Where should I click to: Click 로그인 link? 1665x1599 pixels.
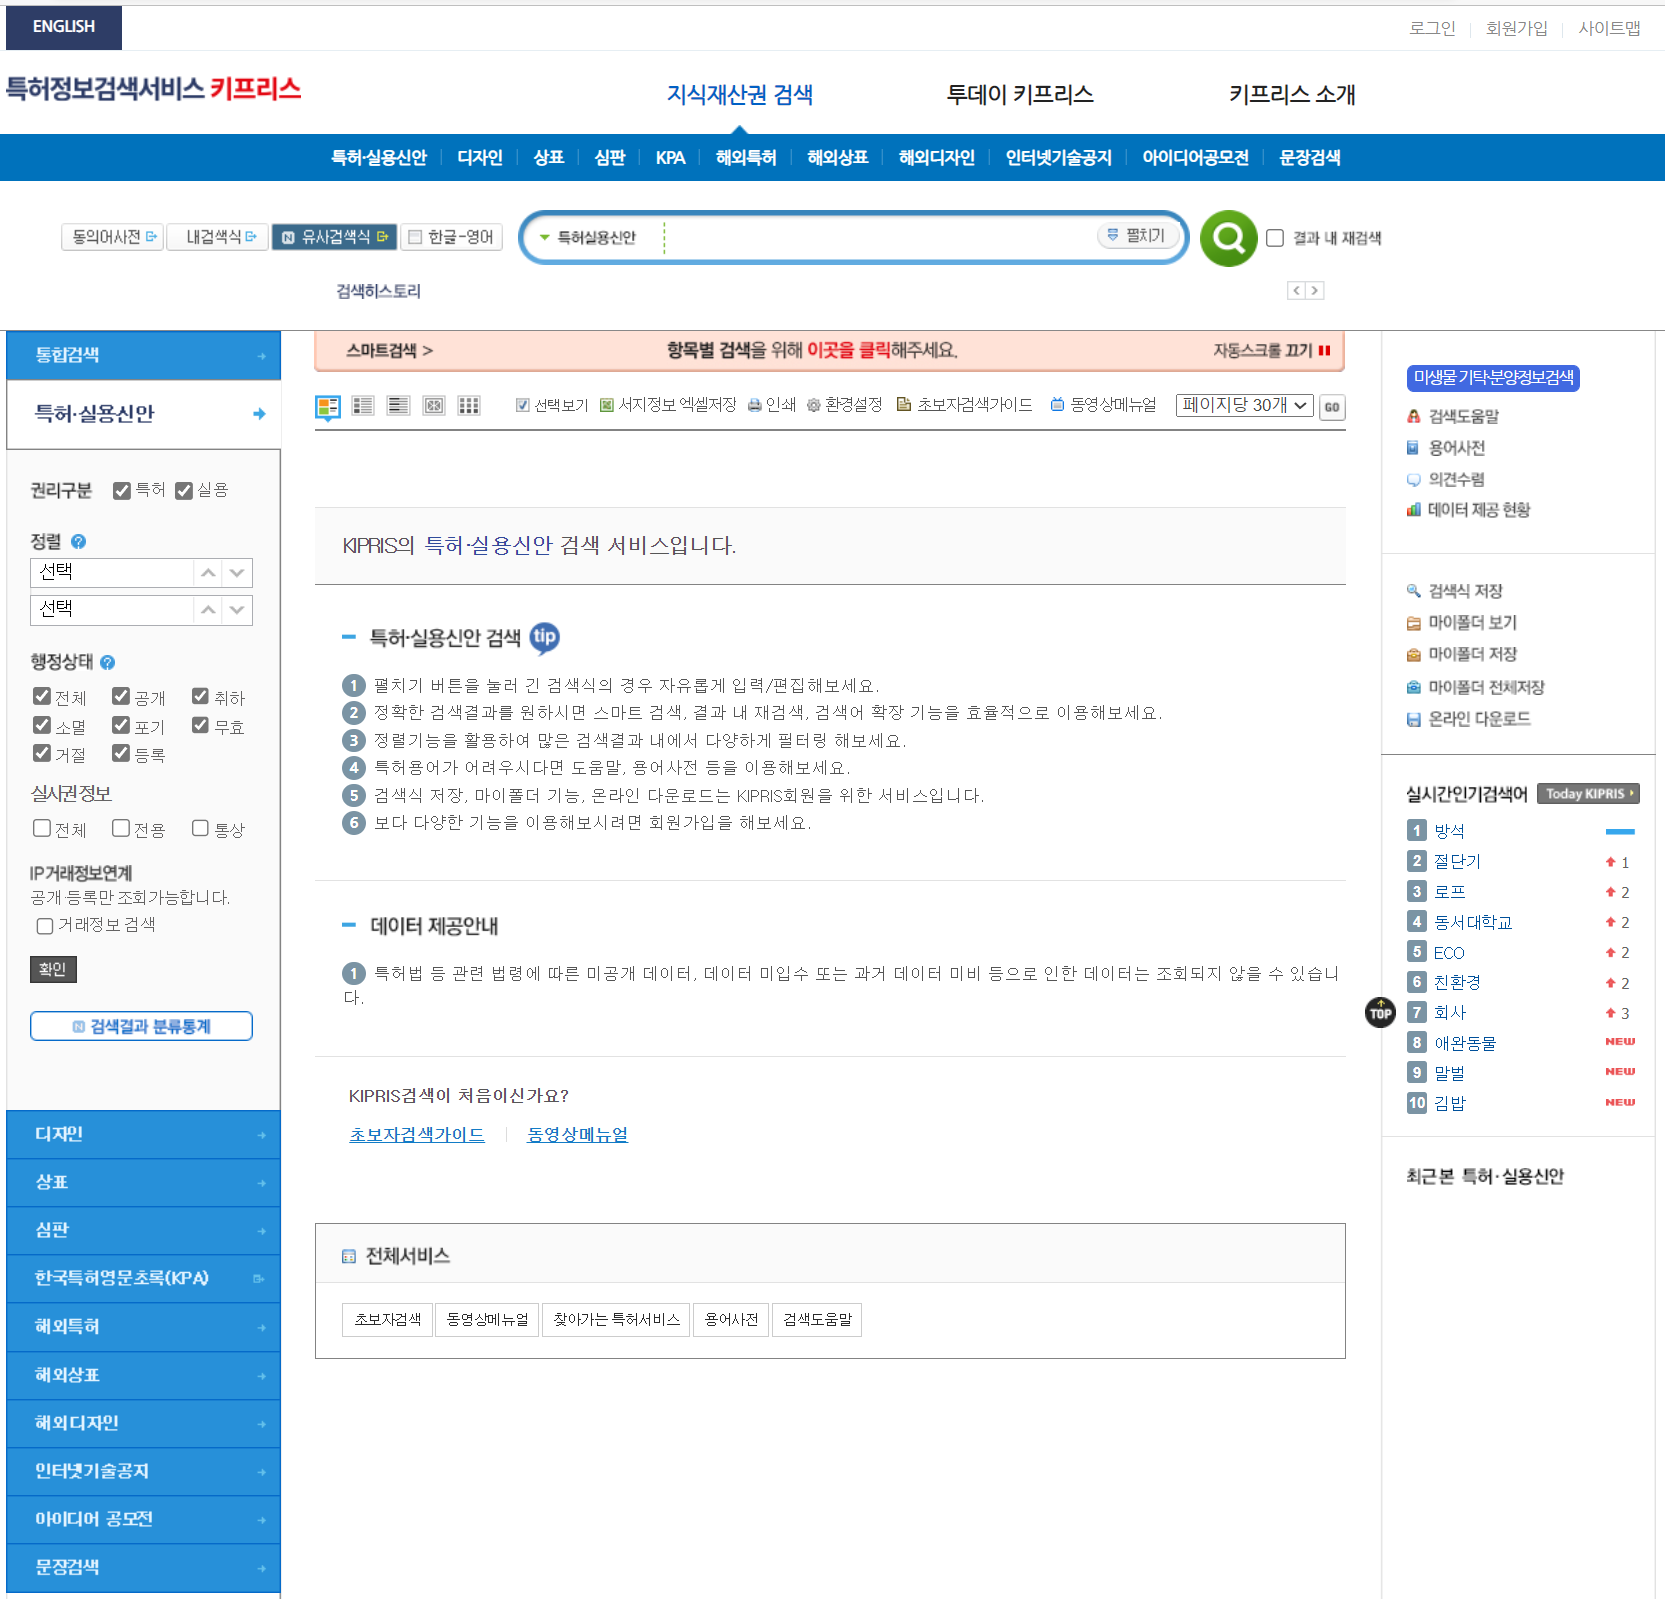pyautogui.click(x=1432, y=28)
